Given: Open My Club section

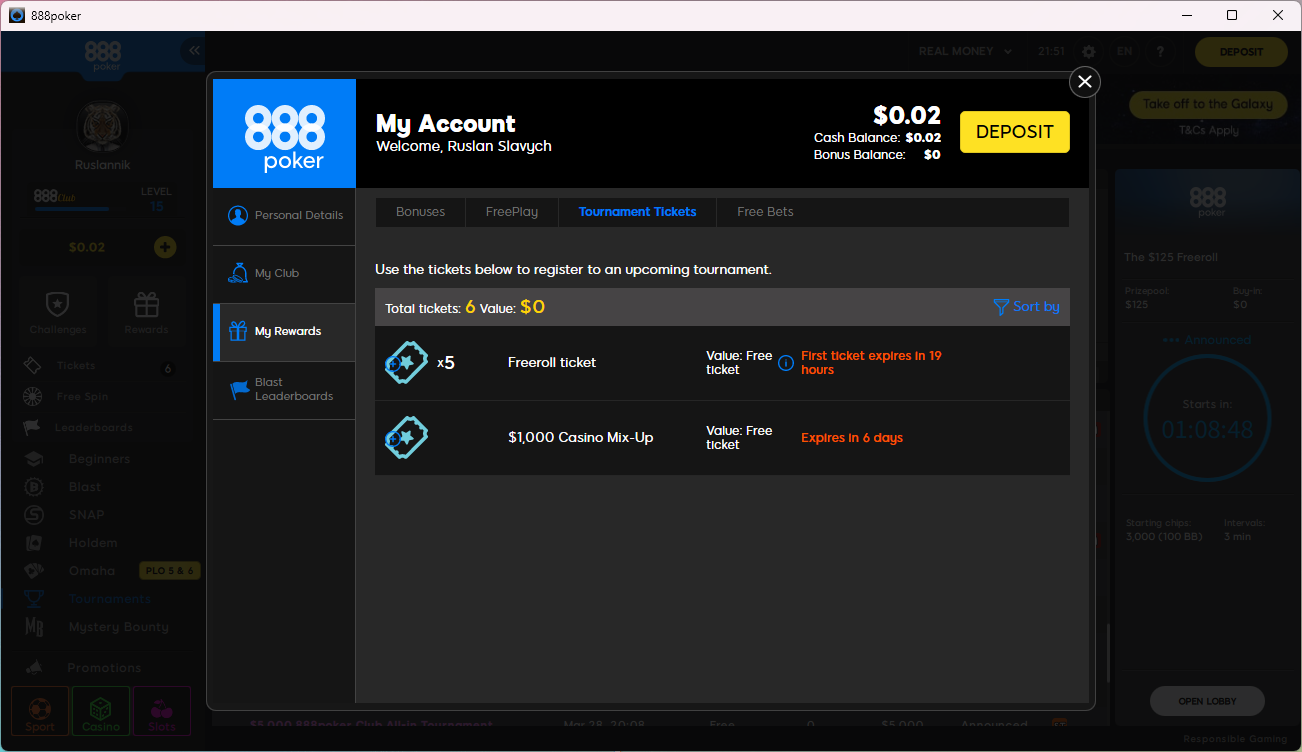Looking at the screenshot, I should point(284,274).
